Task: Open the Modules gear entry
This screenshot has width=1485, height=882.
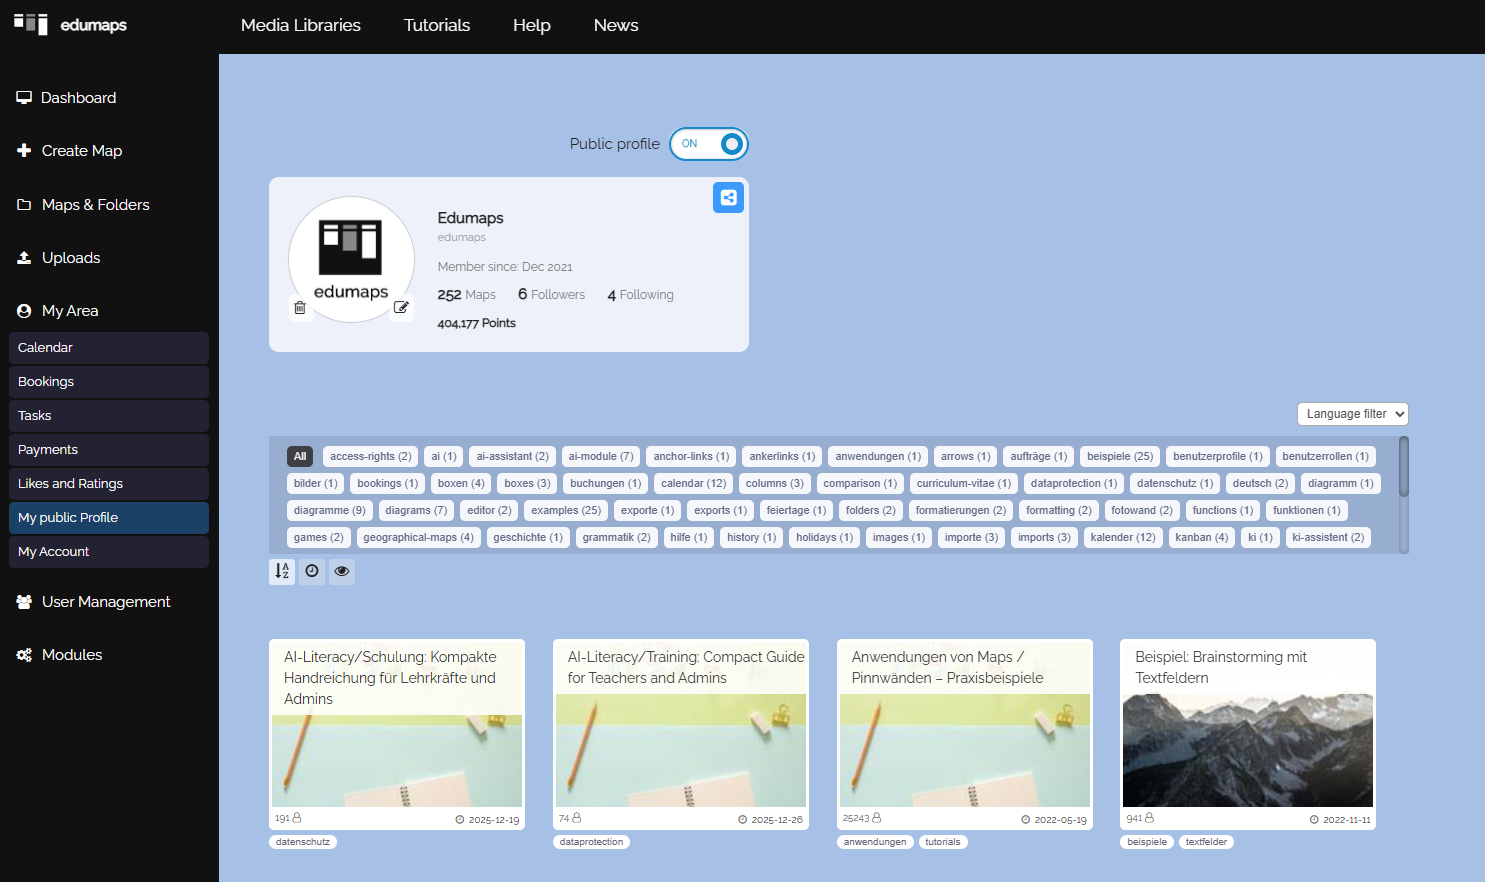Action: 71,655
